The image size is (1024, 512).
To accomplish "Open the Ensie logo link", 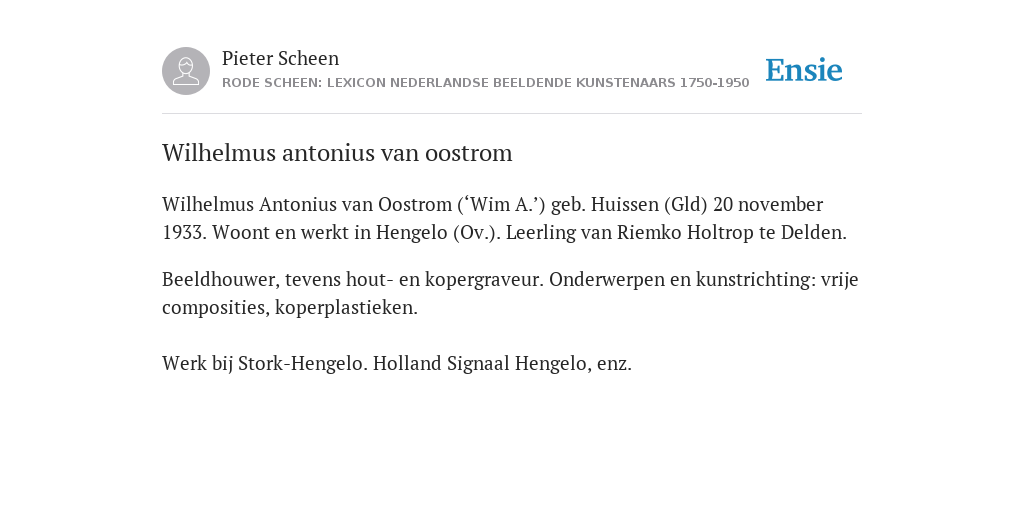I will [804, 70].
